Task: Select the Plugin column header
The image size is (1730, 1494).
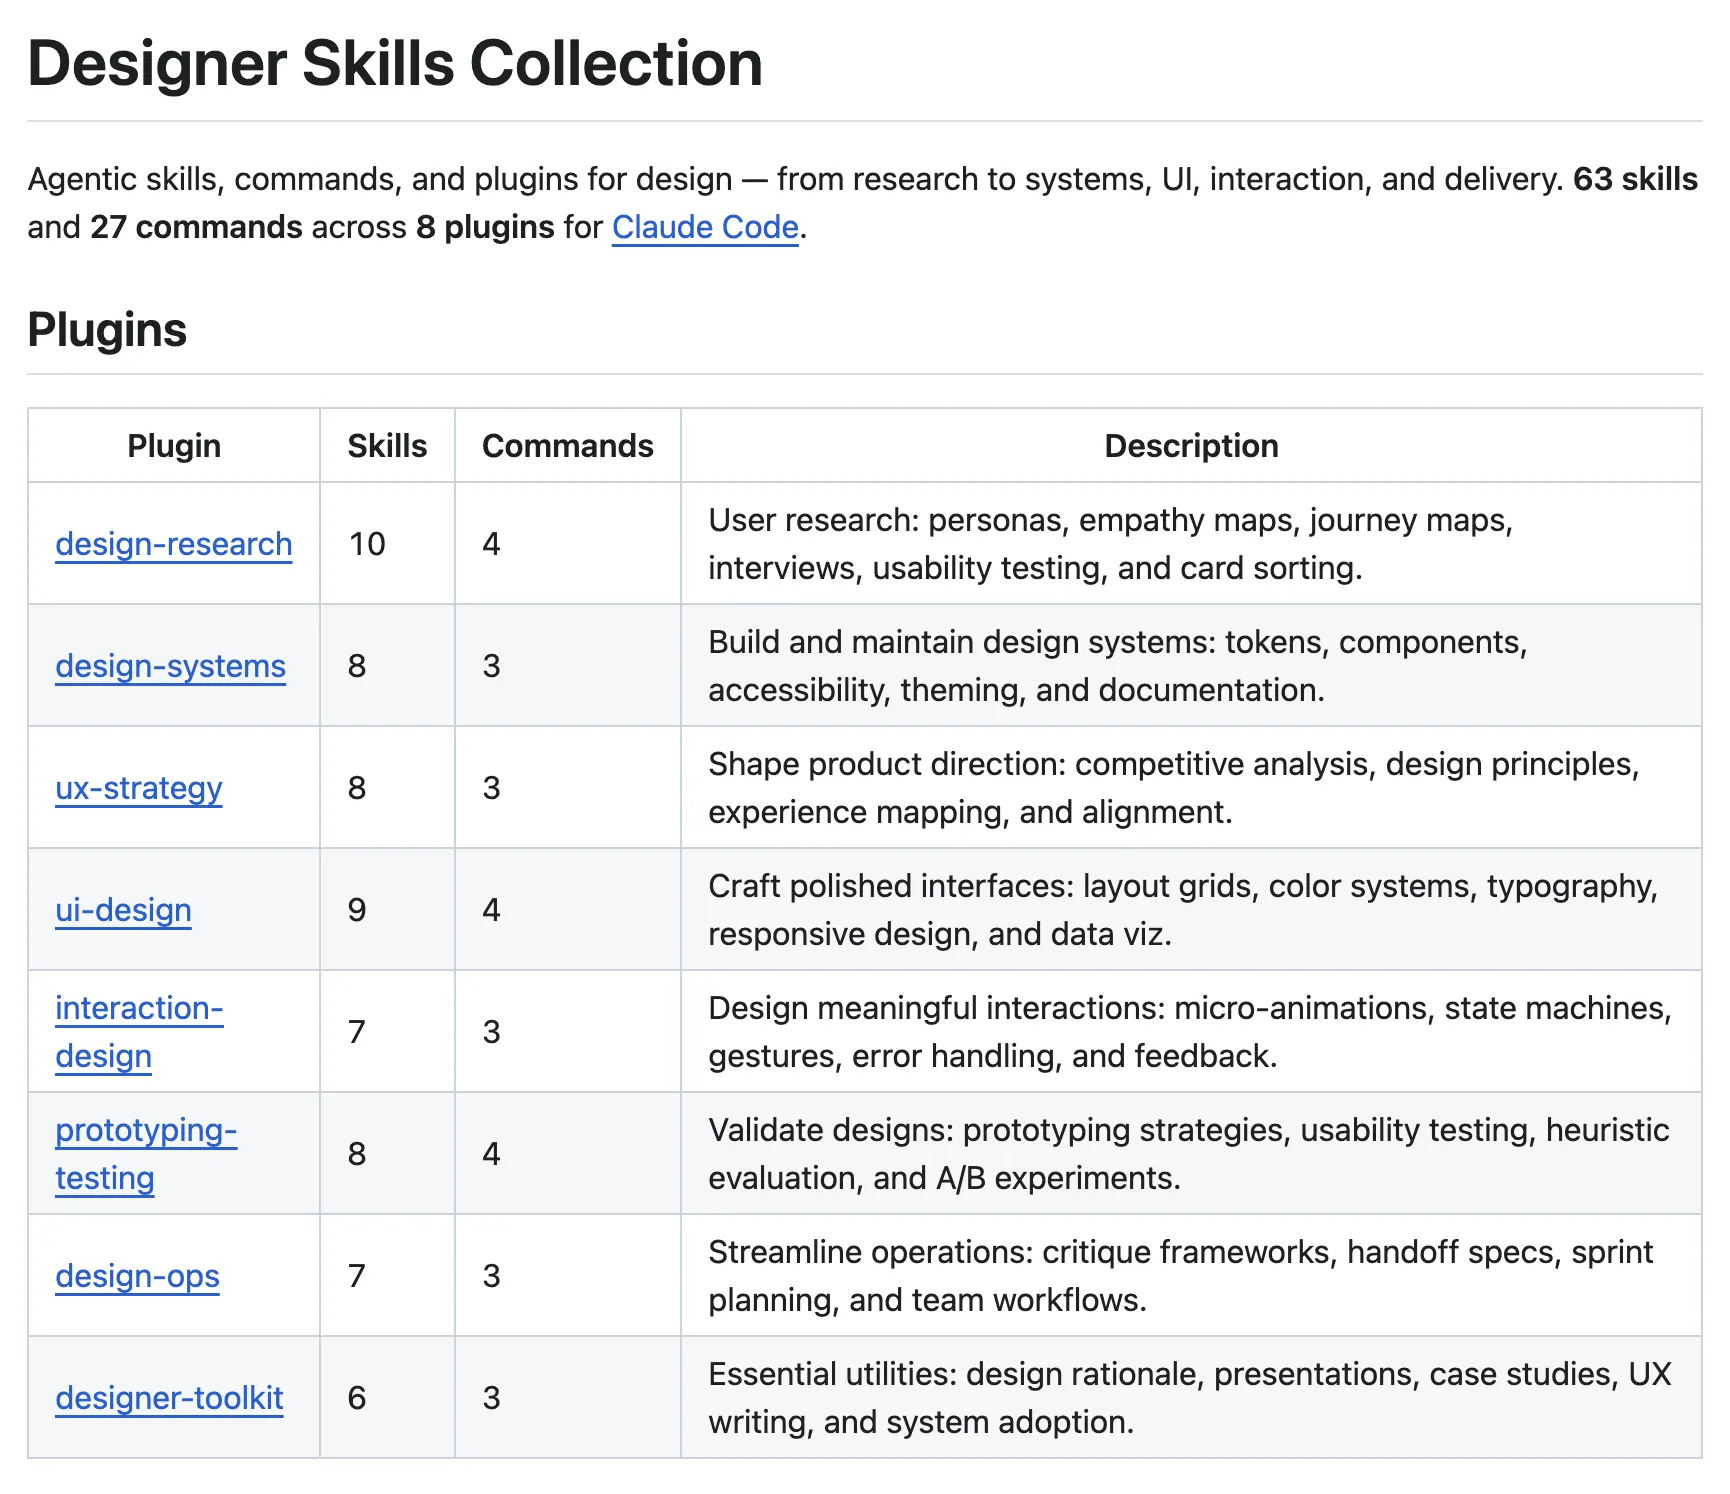Action: pyautogui.click(x=174, y=446)
